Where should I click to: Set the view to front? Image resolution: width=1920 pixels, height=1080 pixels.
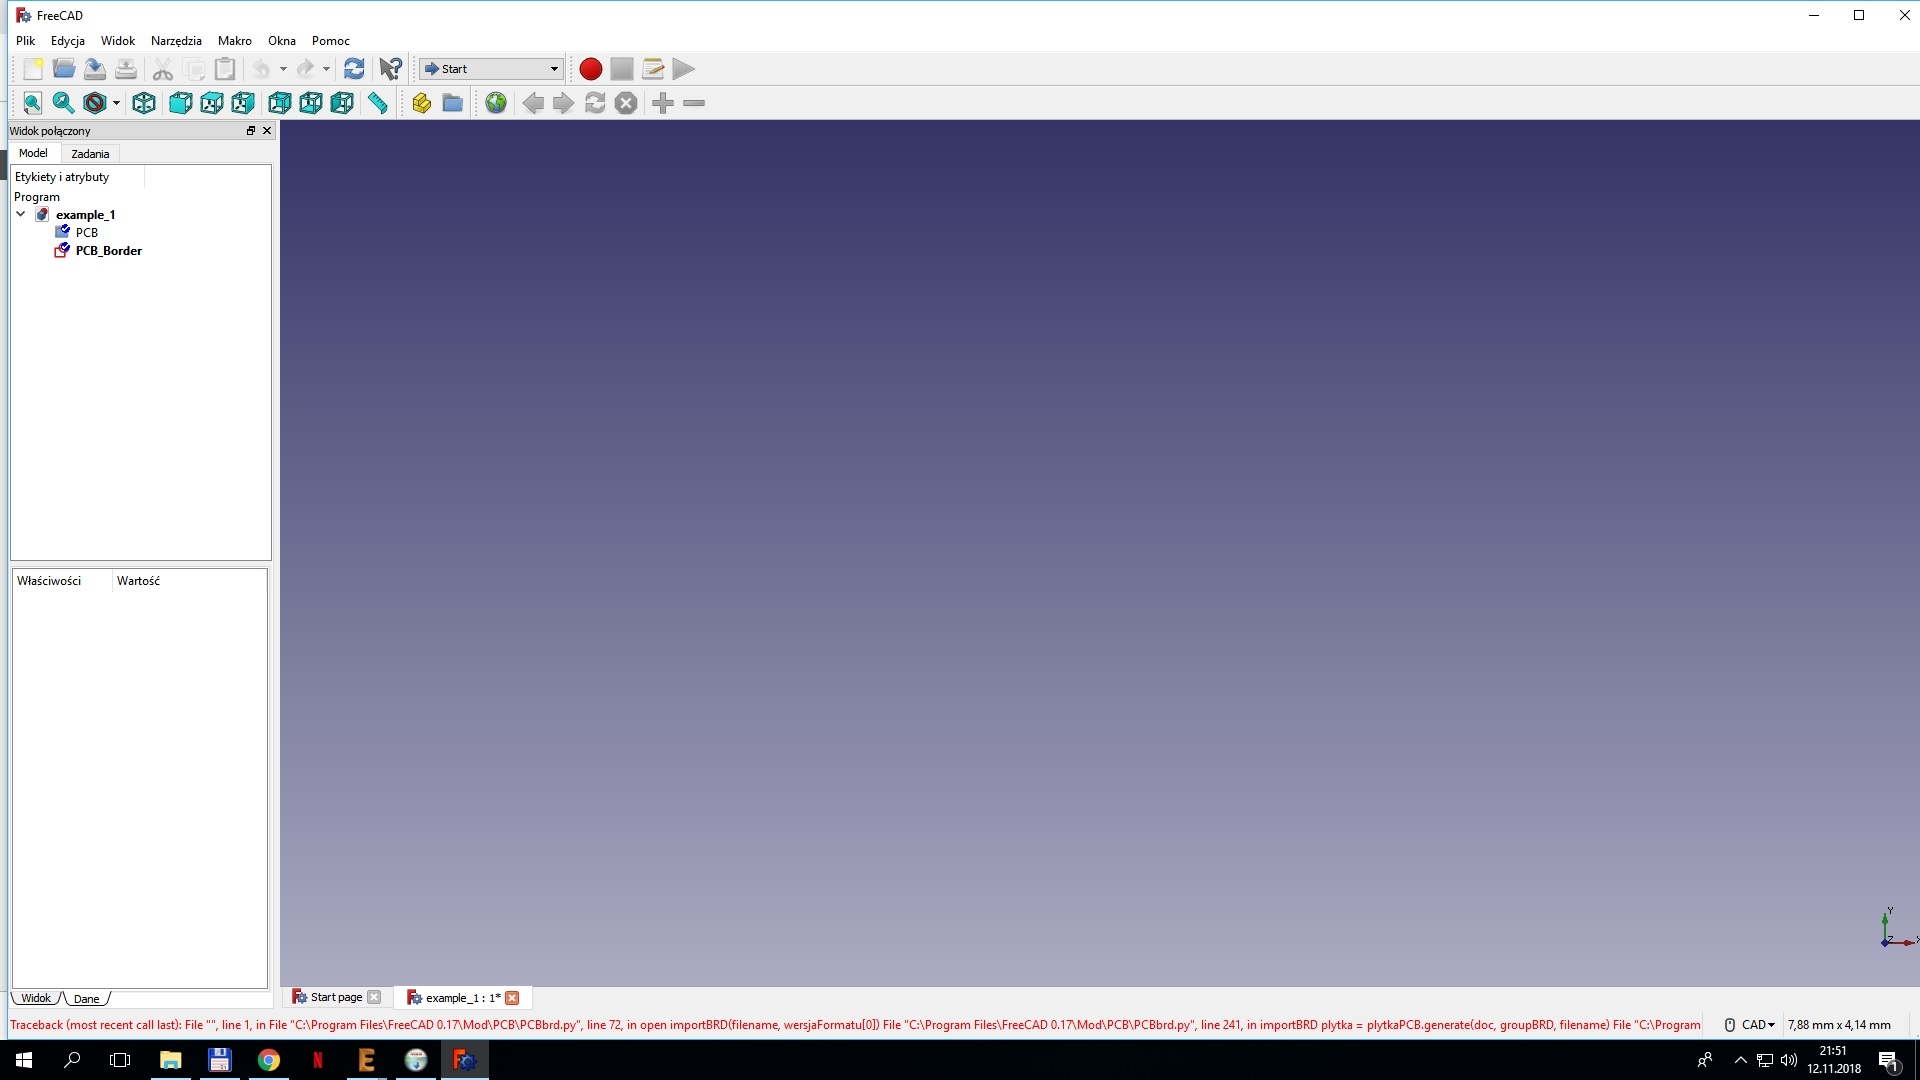pos(180,103)
